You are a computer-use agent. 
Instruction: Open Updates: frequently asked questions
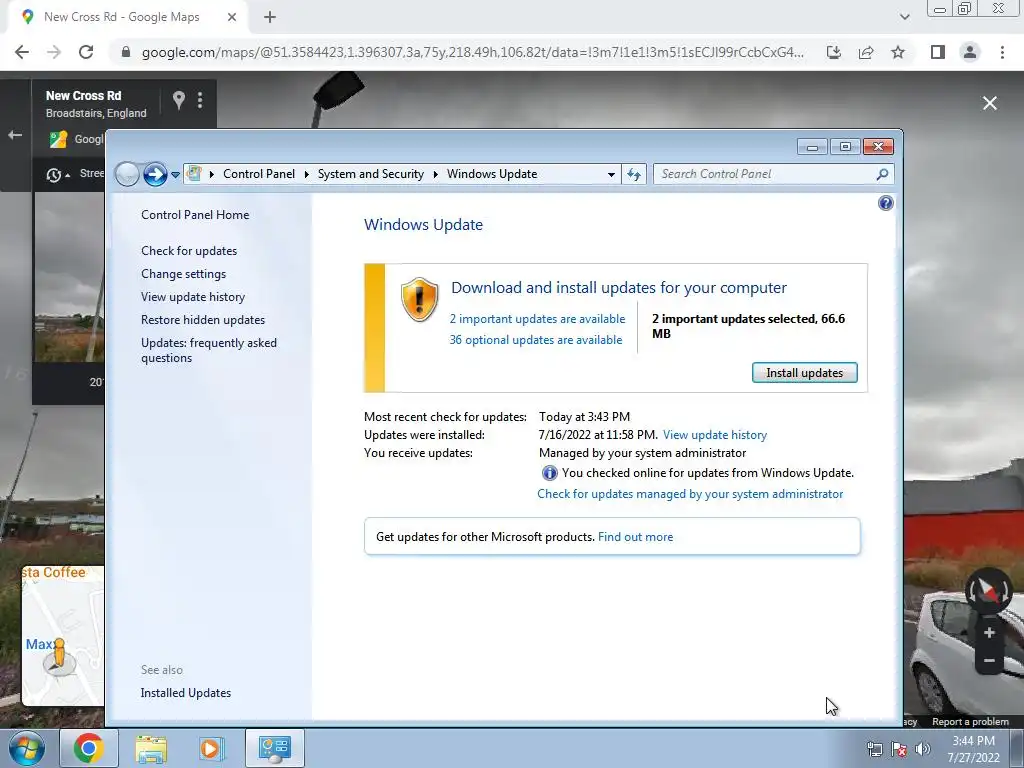209,350
